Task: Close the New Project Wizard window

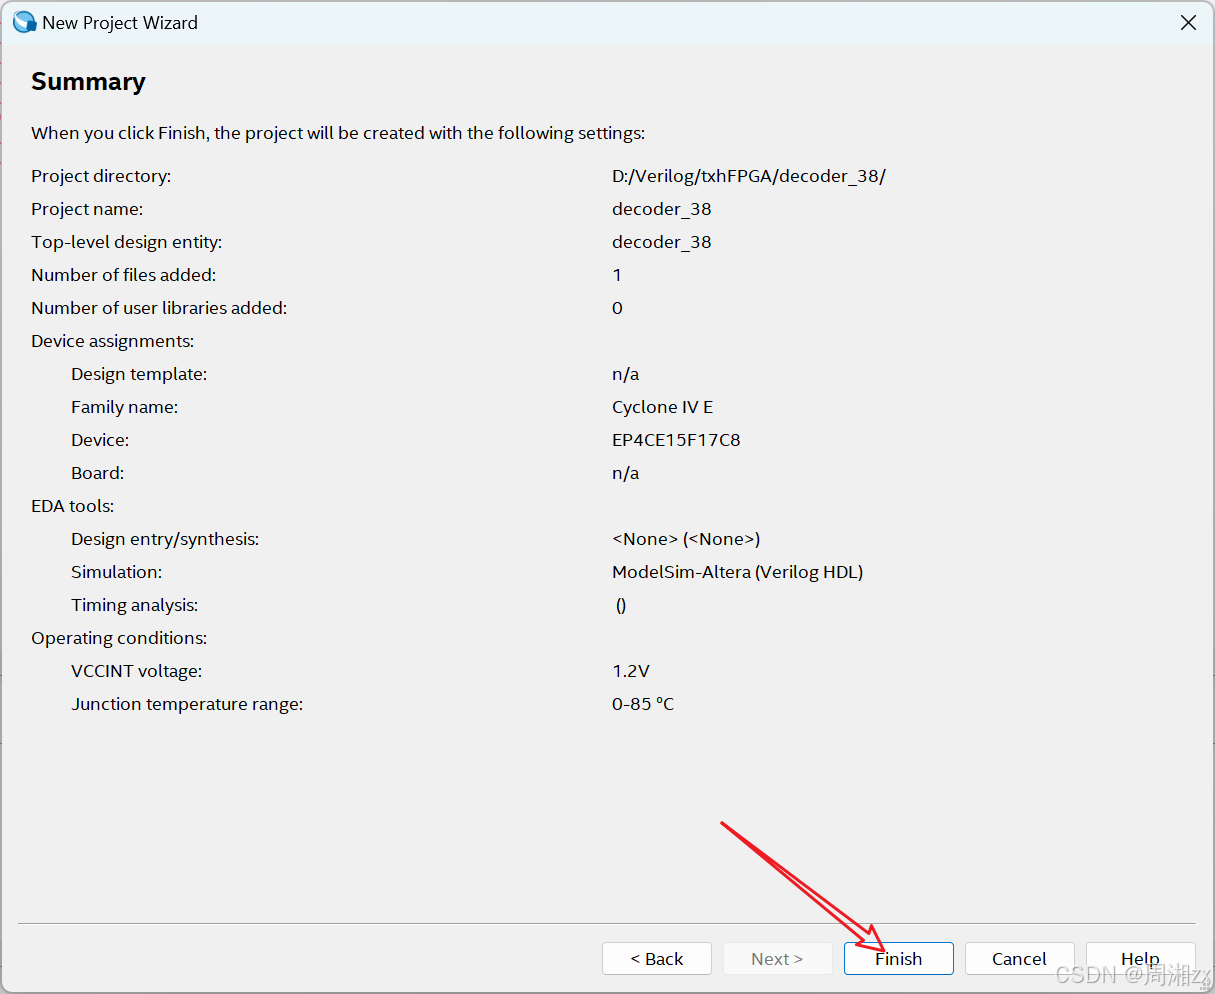Action: 1188,22
